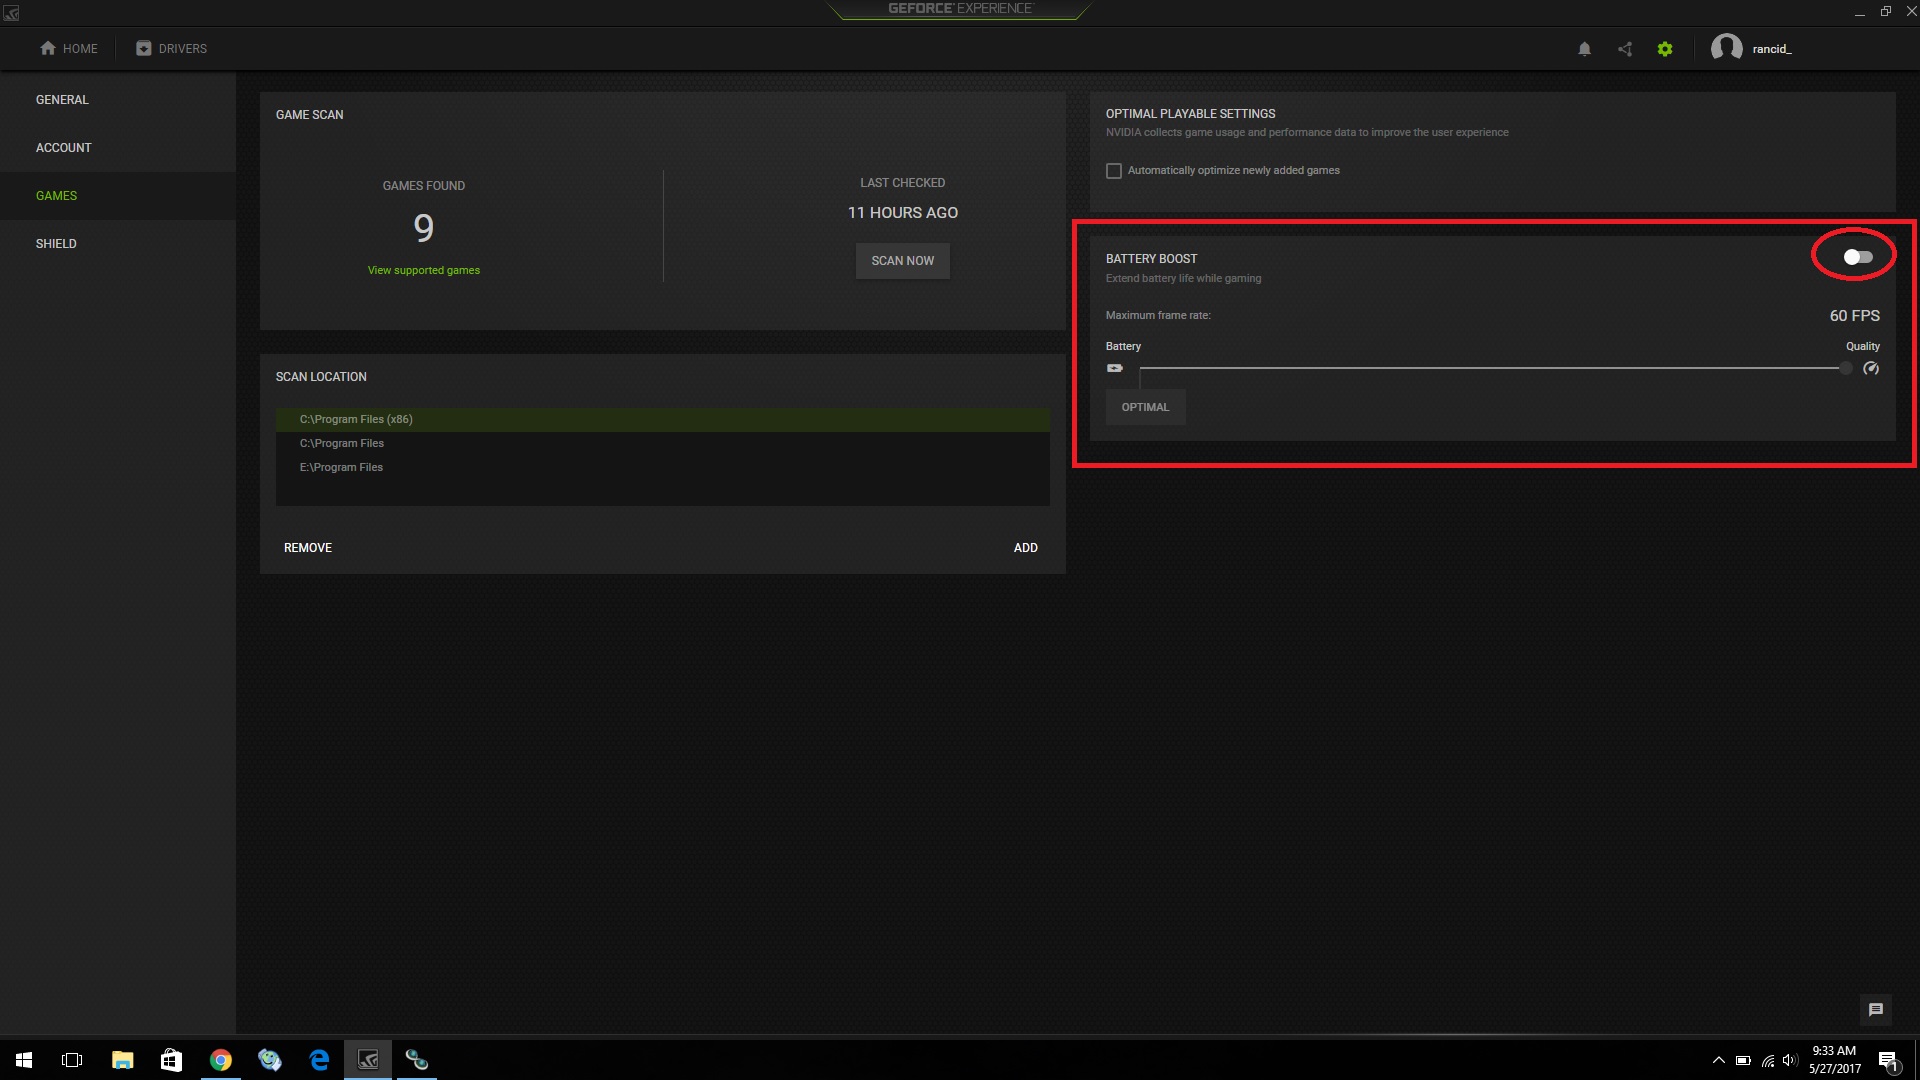1920x1080 pixels.
Task: Open the notifications bell icon
Action: tap(1584, 49)
